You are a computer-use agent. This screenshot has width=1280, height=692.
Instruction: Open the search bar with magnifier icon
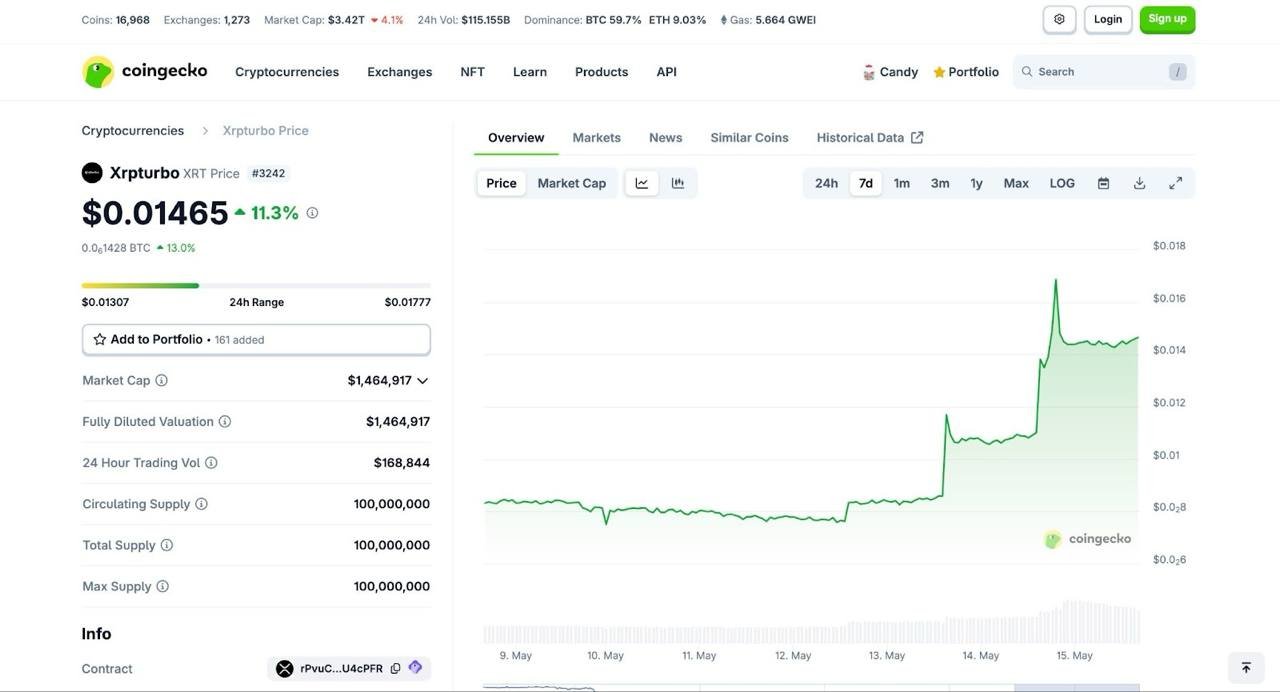coord(1025,71)
